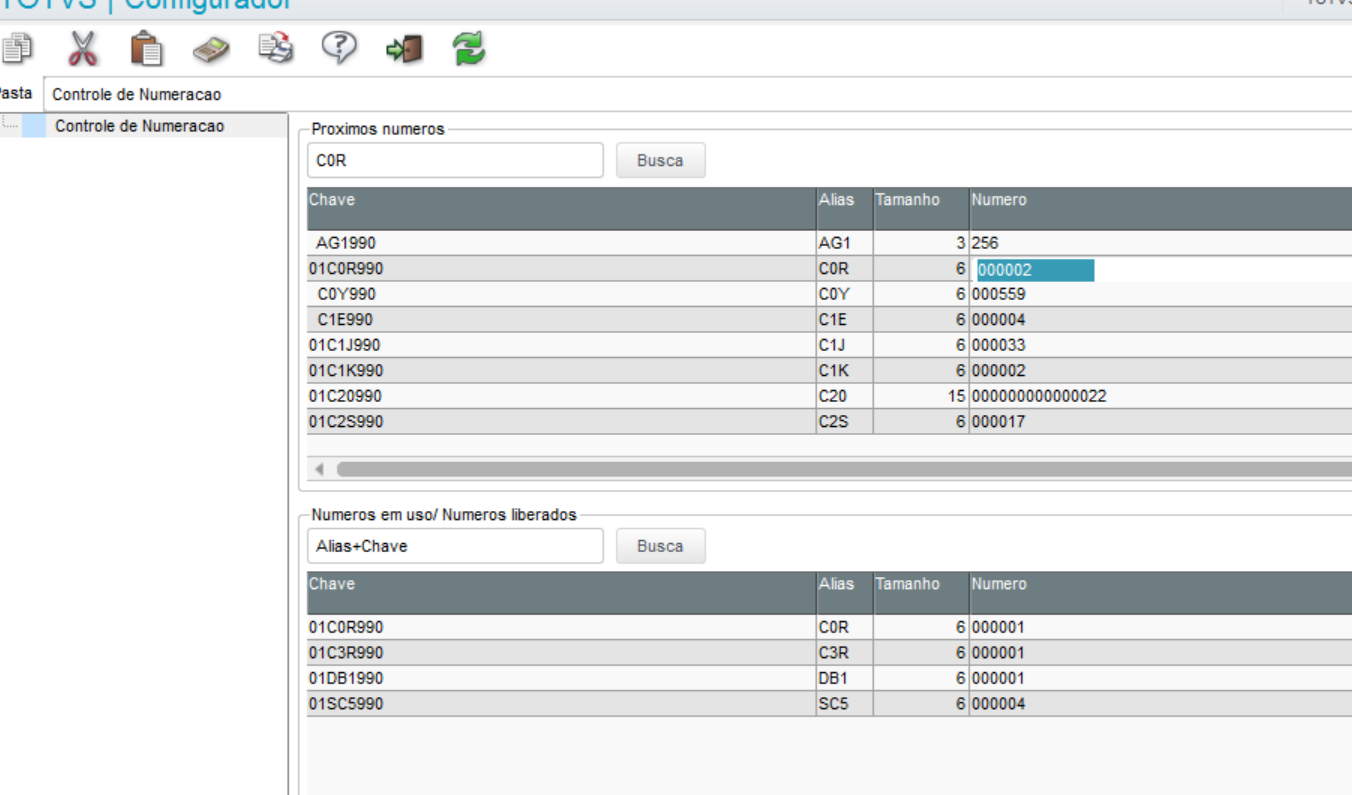Select the 01DB1990 row
This screenshot has width=1352, height=795.
829,678
